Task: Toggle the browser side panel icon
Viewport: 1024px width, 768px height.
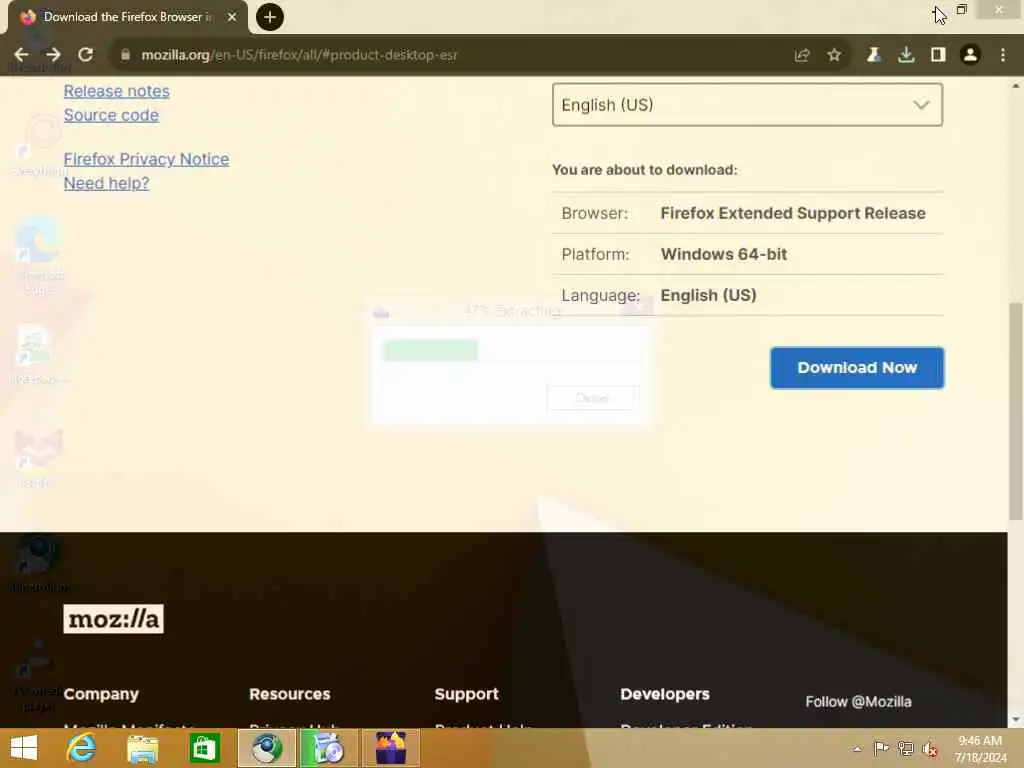Action: (938, 55)
